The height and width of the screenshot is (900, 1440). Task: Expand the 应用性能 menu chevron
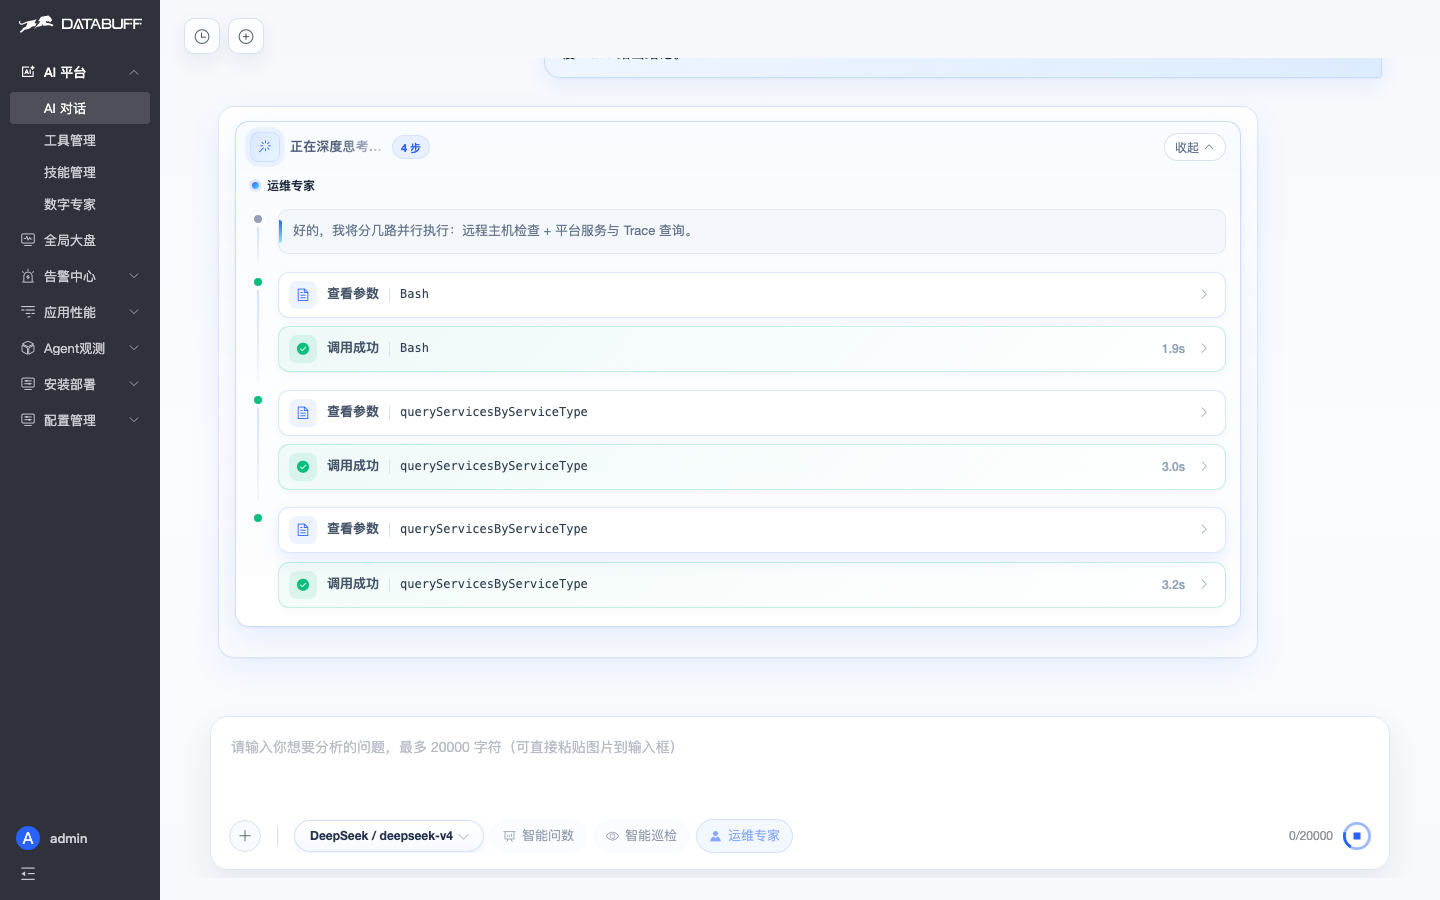(134, 312)
